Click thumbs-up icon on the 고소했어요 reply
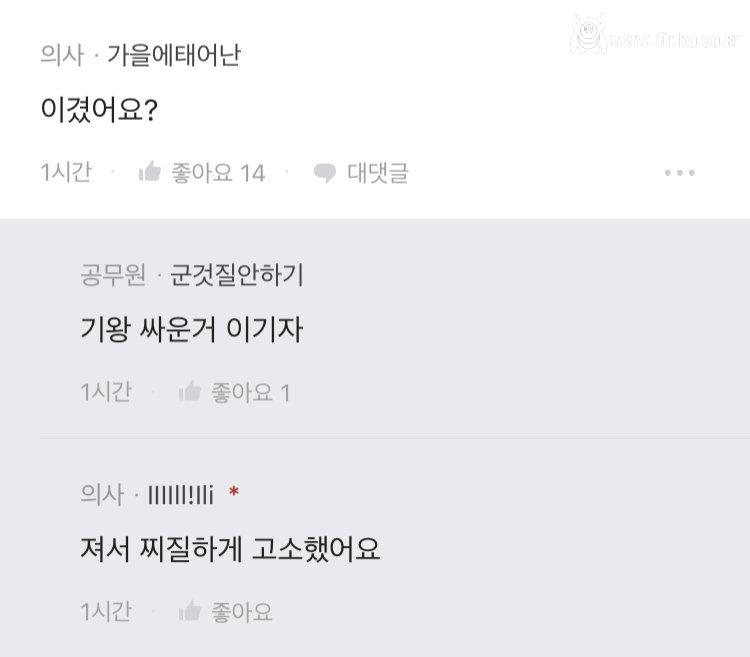The image size is (750, 657). point(190,611)
